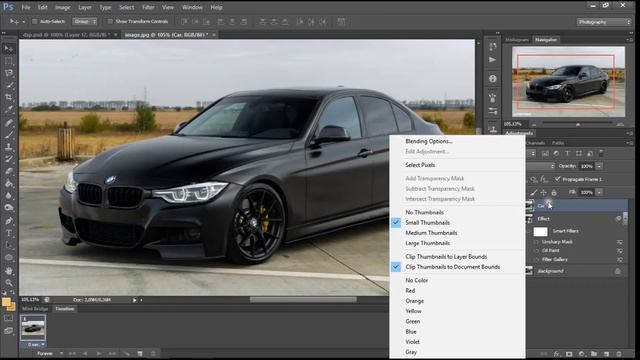Delete layer with trash icon
This screenshot has width=640, height=360.
coord(619,354)
